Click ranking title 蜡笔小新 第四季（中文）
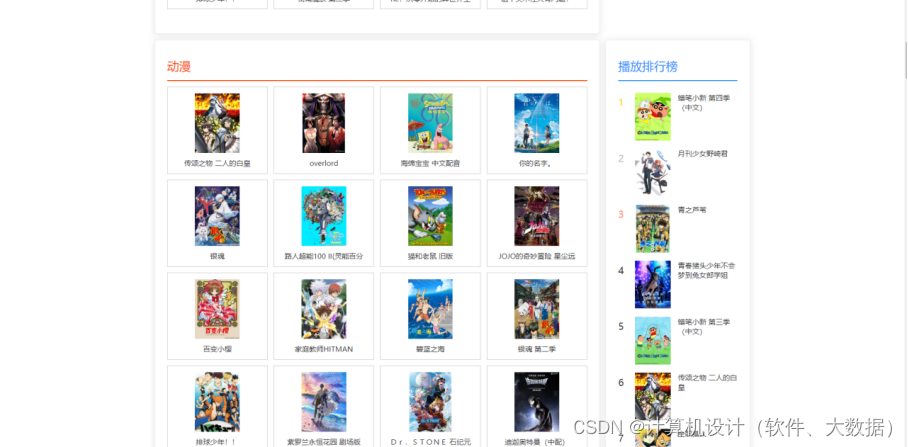This screenshot has width=908, height=447. point(704,102)
